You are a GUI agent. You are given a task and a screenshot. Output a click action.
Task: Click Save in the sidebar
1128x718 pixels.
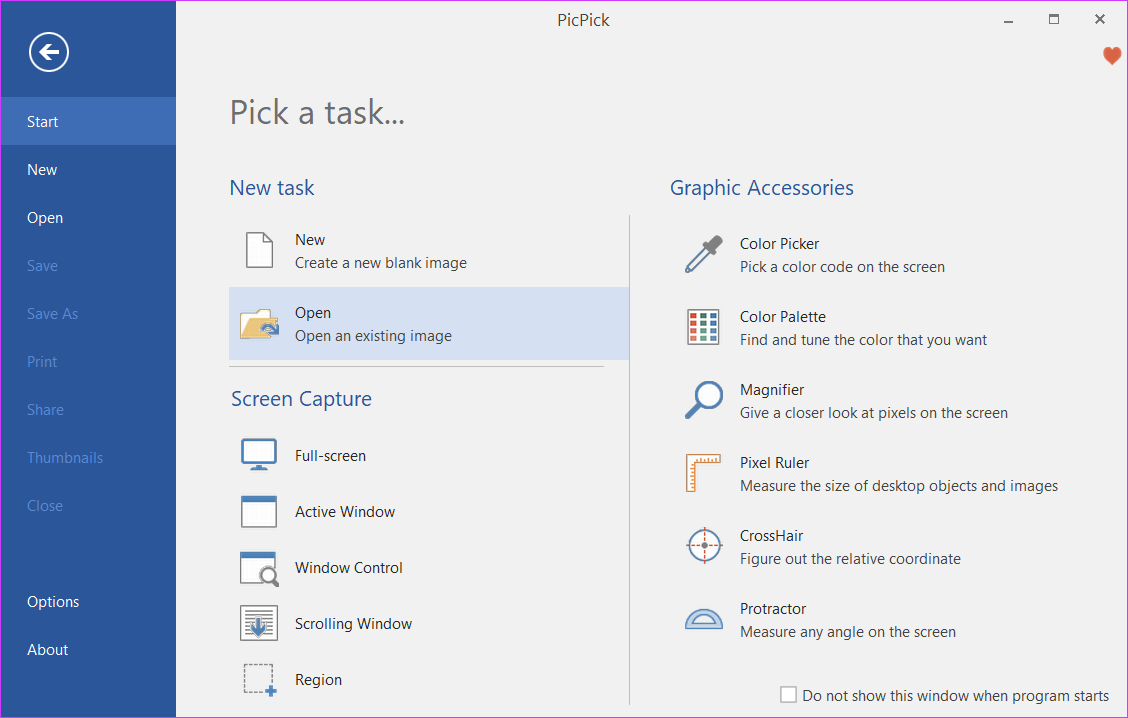click(x=88, y=265)
